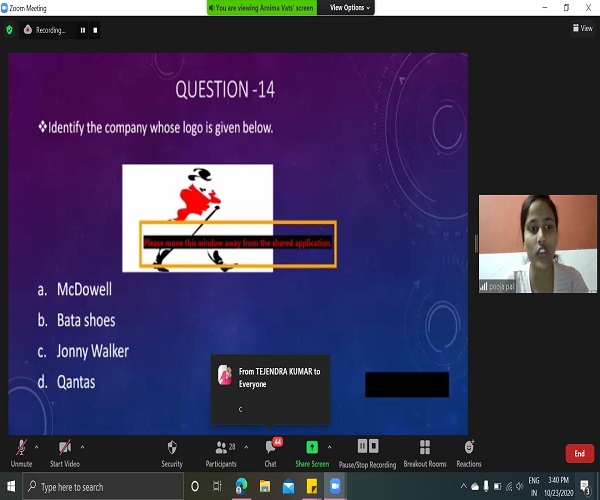
Task: Open Windows Start menu
Action: [x=11, y=486]
